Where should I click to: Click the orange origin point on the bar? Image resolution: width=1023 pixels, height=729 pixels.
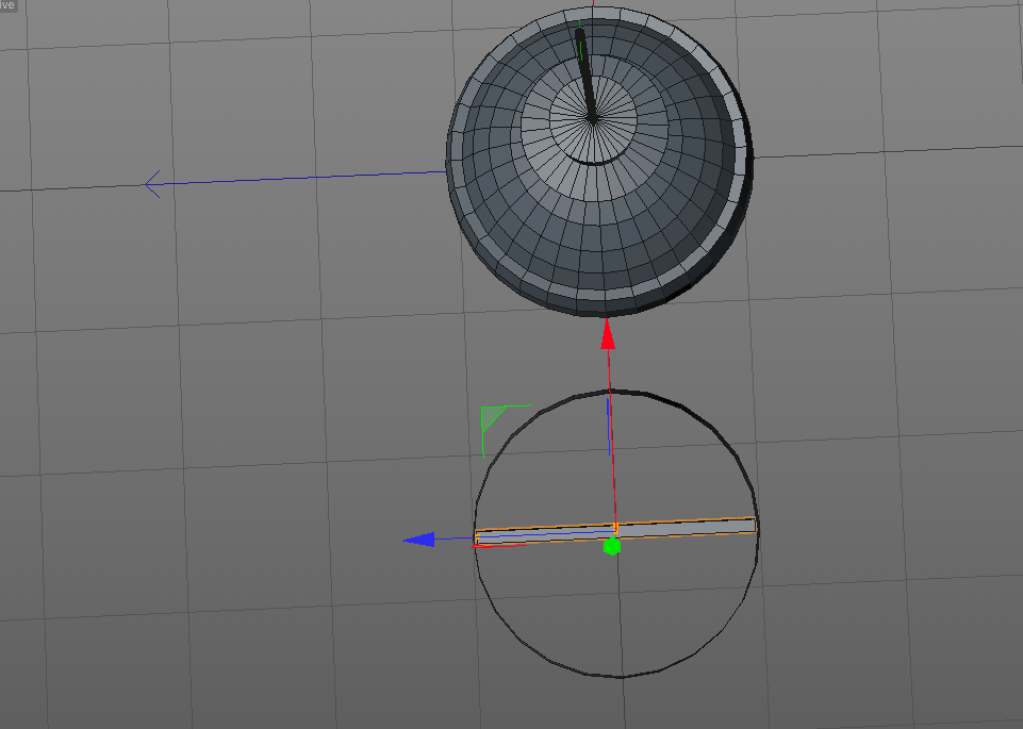(x=616, y=525)
